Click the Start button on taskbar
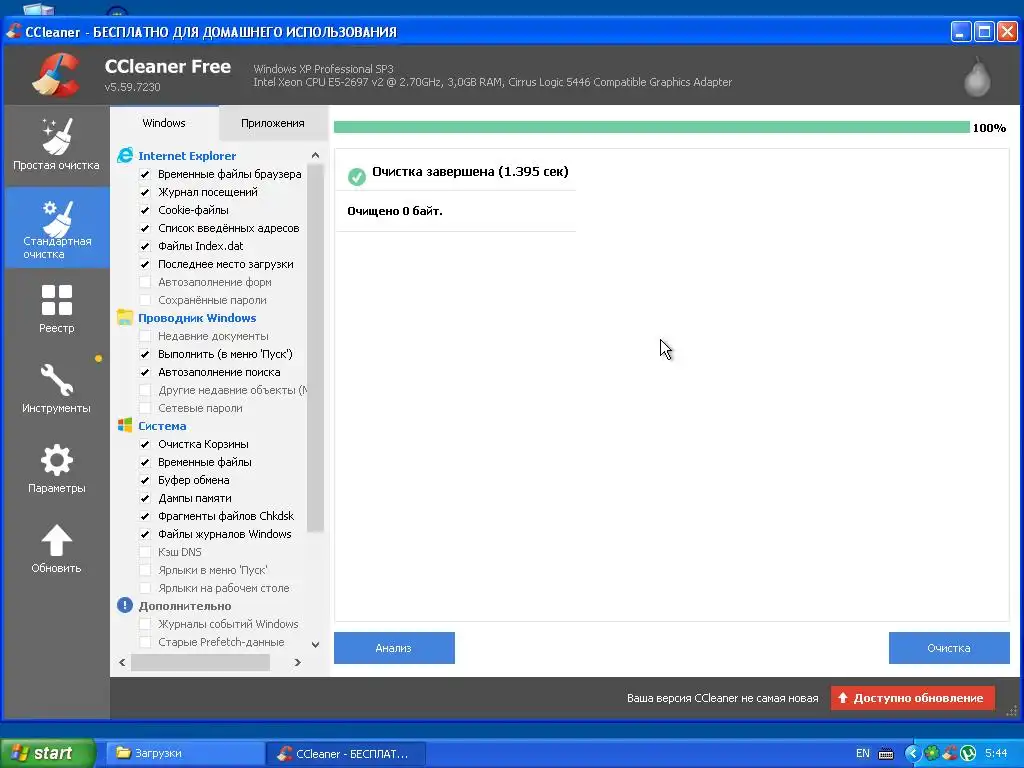 (47, 753)
